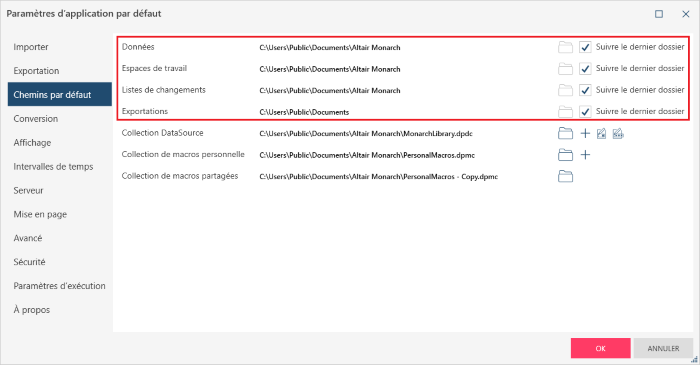Uncheck Suivre le dernier dossier for Listes de changements
Image resolution: width=700 pixels, height=365 pixels.
coord(585,90)
